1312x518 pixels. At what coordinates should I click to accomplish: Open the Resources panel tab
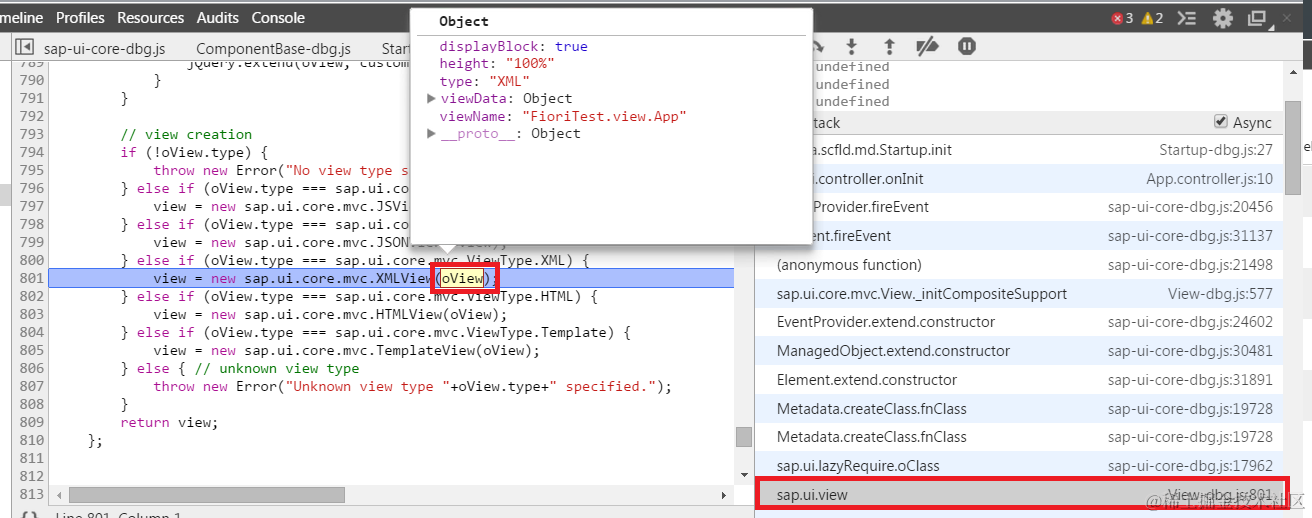[x=150, y=17]
